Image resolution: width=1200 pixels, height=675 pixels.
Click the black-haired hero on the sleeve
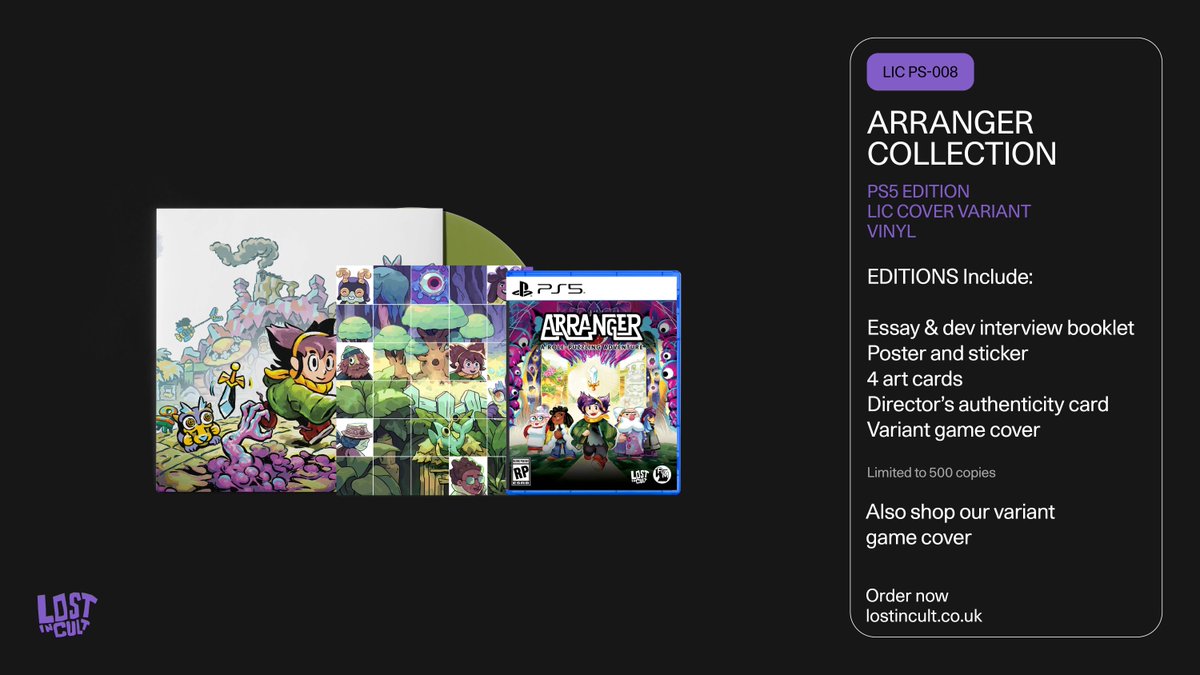300,380
